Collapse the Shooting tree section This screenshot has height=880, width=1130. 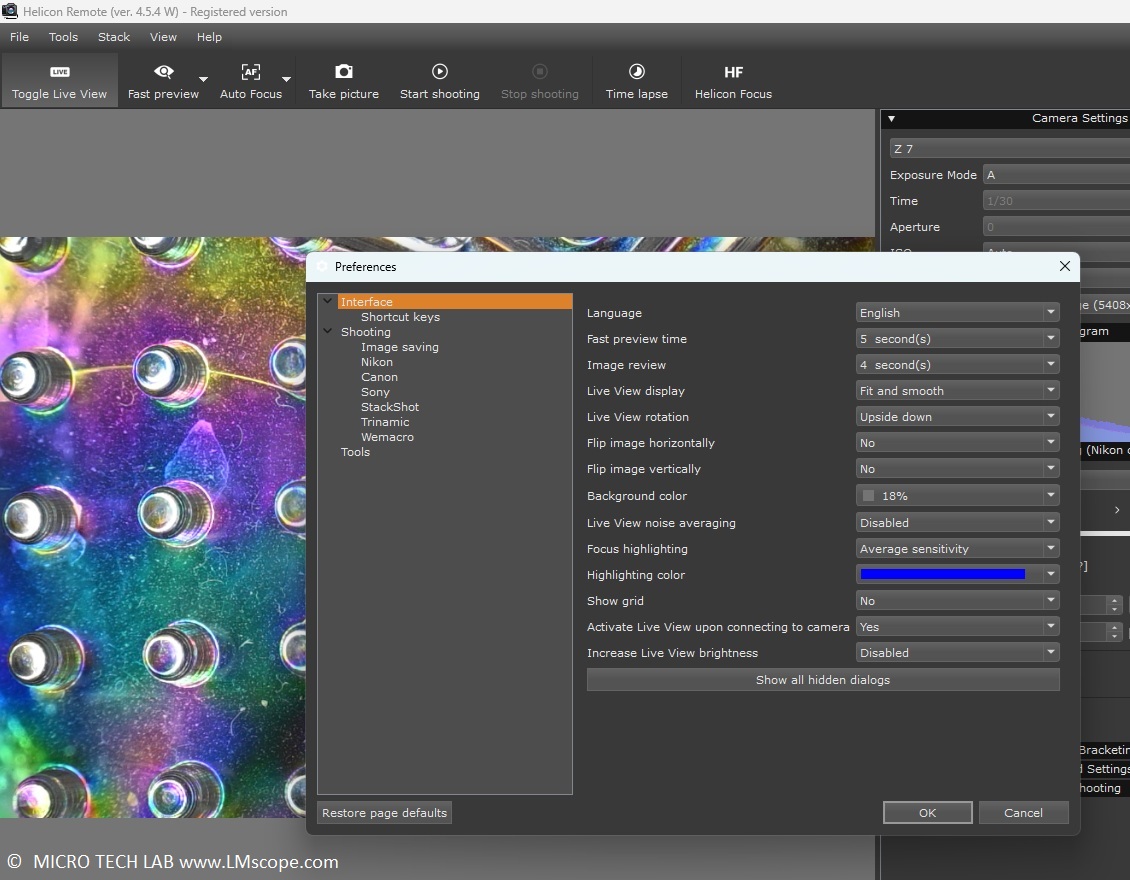327,332
